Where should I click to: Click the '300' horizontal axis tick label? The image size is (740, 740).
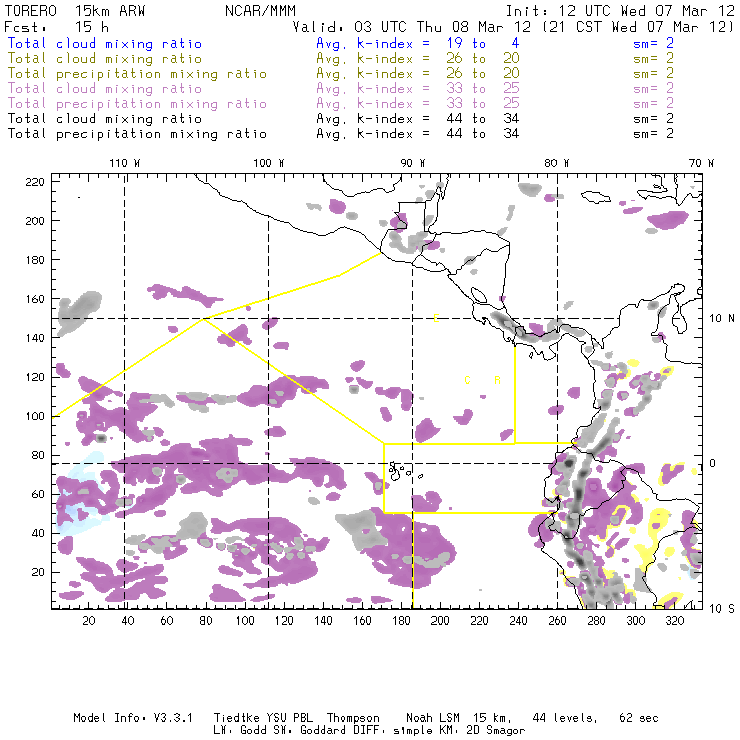(x=636, y=621)
